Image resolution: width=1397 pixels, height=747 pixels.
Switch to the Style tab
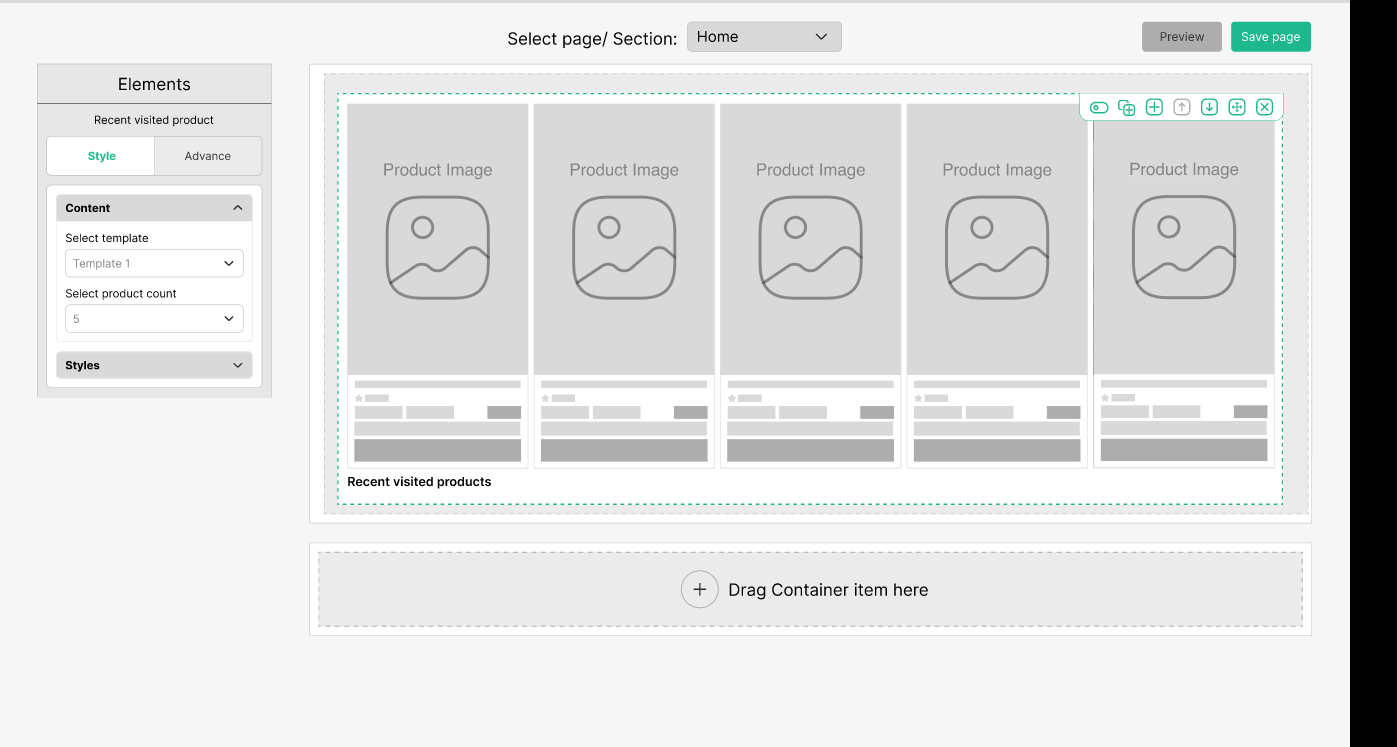(101, 156)
